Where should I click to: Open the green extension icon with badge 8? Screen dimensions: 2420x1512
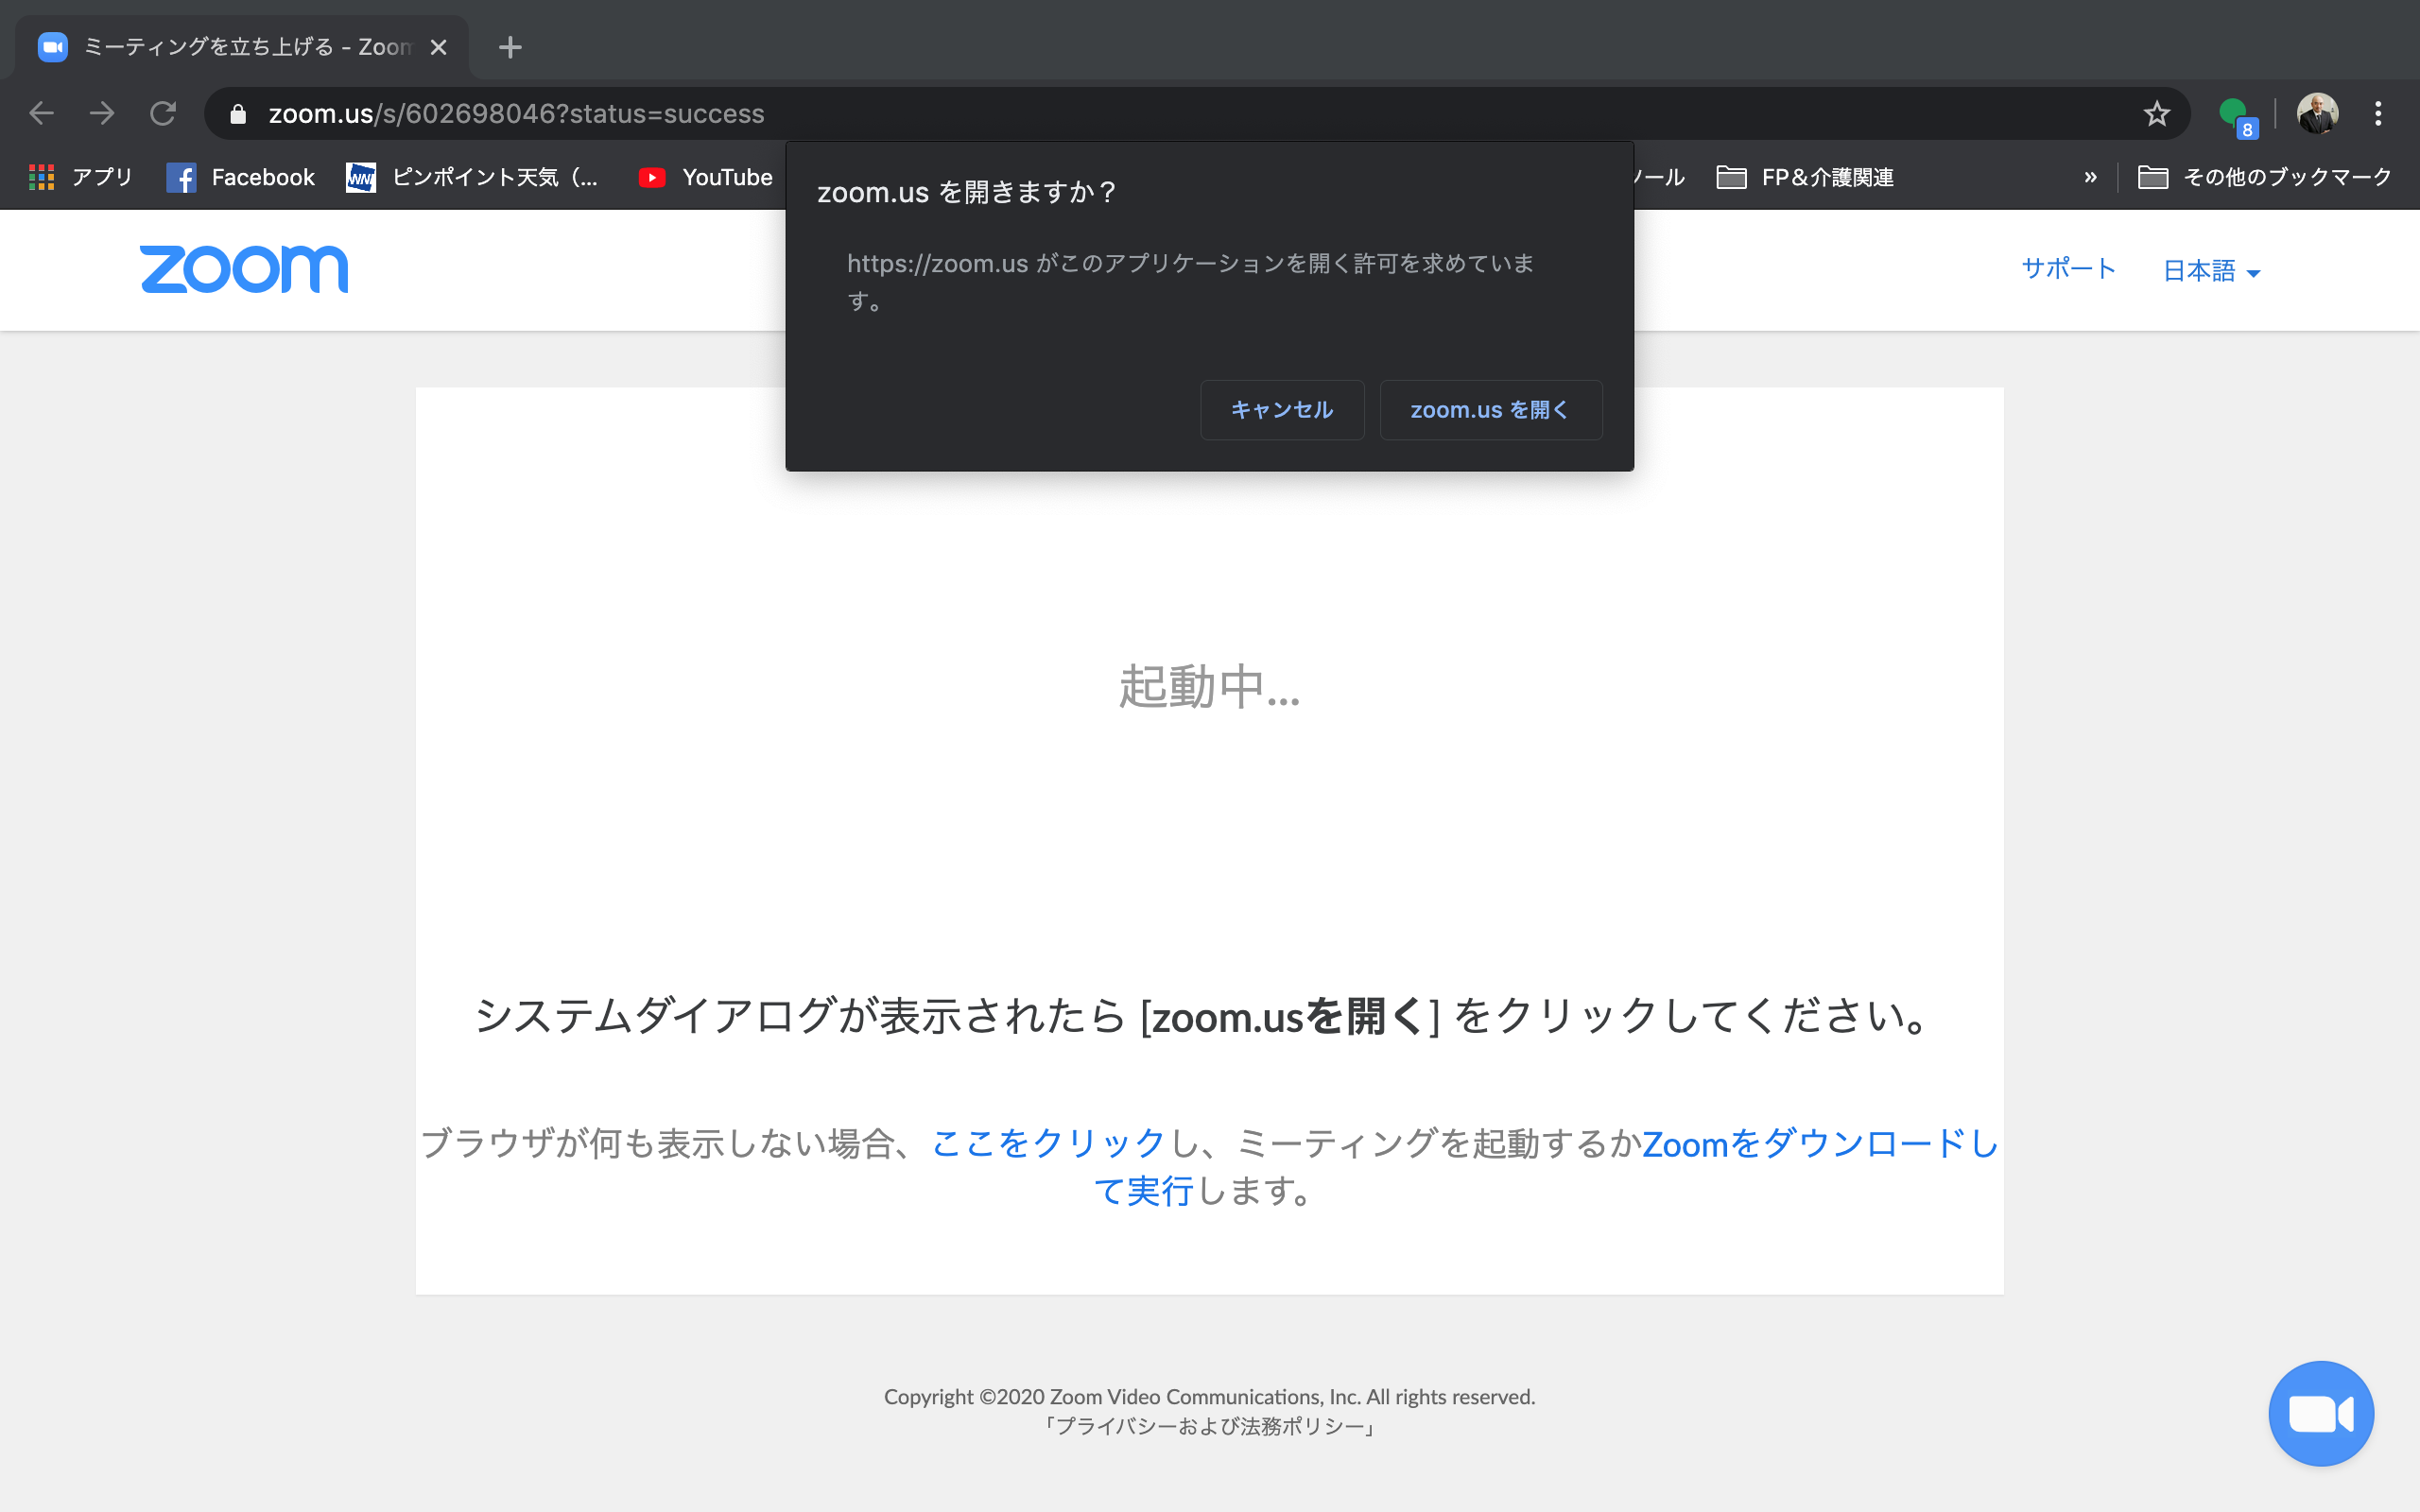coord(2236,115)
